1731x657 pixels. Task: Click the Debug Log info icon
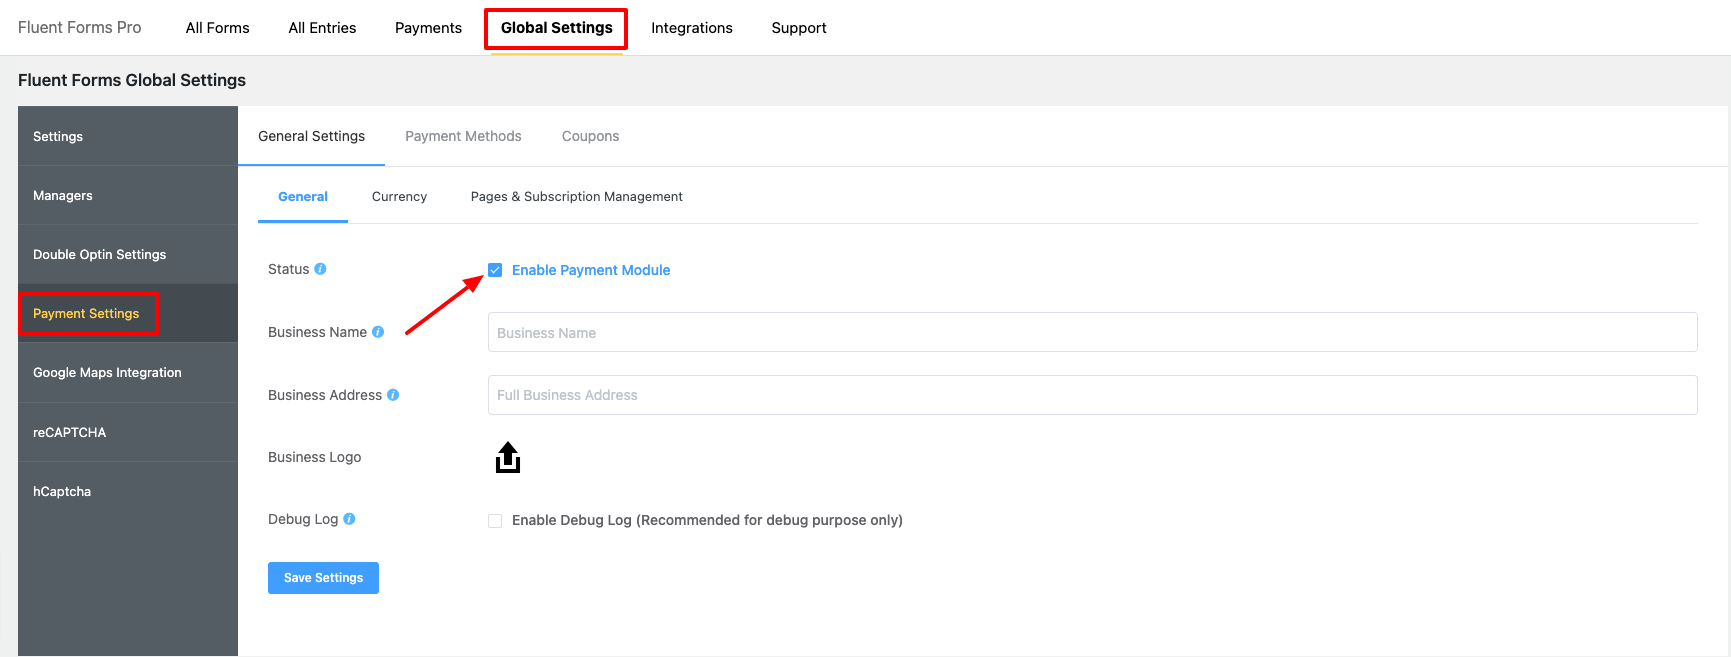click(x=349, y=519)
